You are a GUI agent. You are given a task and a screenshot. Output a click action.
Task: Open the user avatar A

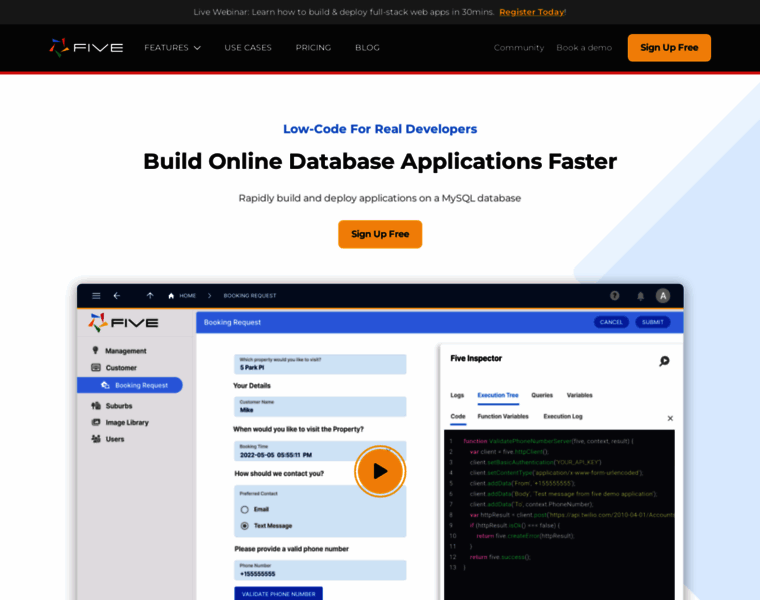tap(663, 296)
